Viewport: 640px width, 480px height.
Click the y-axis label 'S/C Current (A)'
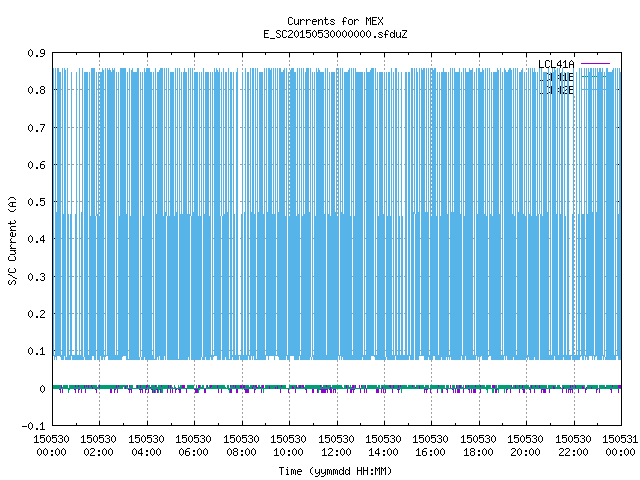click(x=12, y=240)
